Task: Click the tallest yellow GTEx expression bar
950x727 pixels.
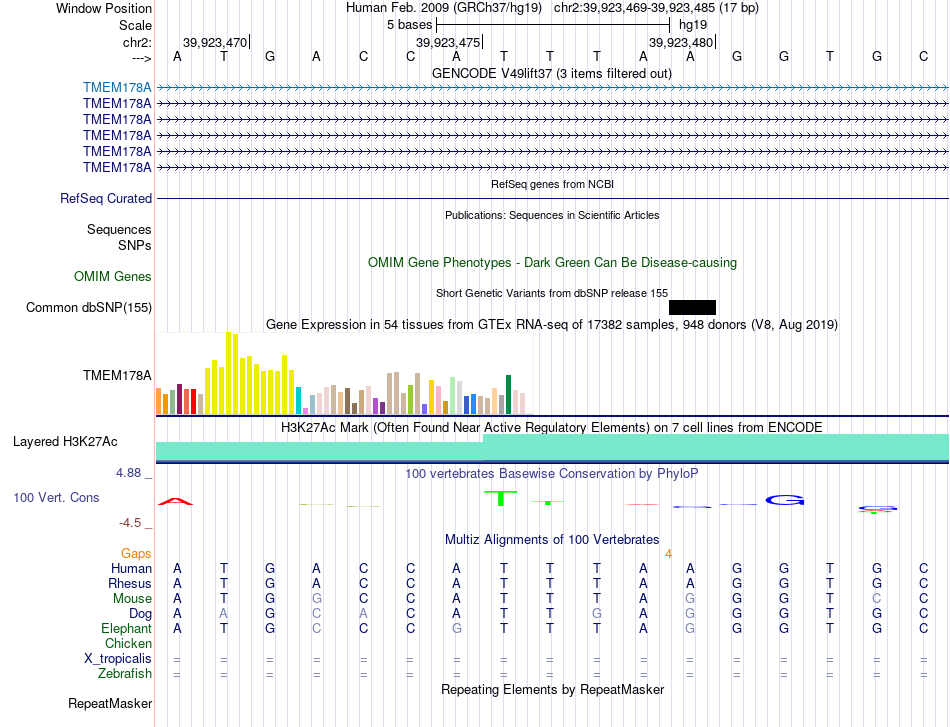Action: point(228,373)
